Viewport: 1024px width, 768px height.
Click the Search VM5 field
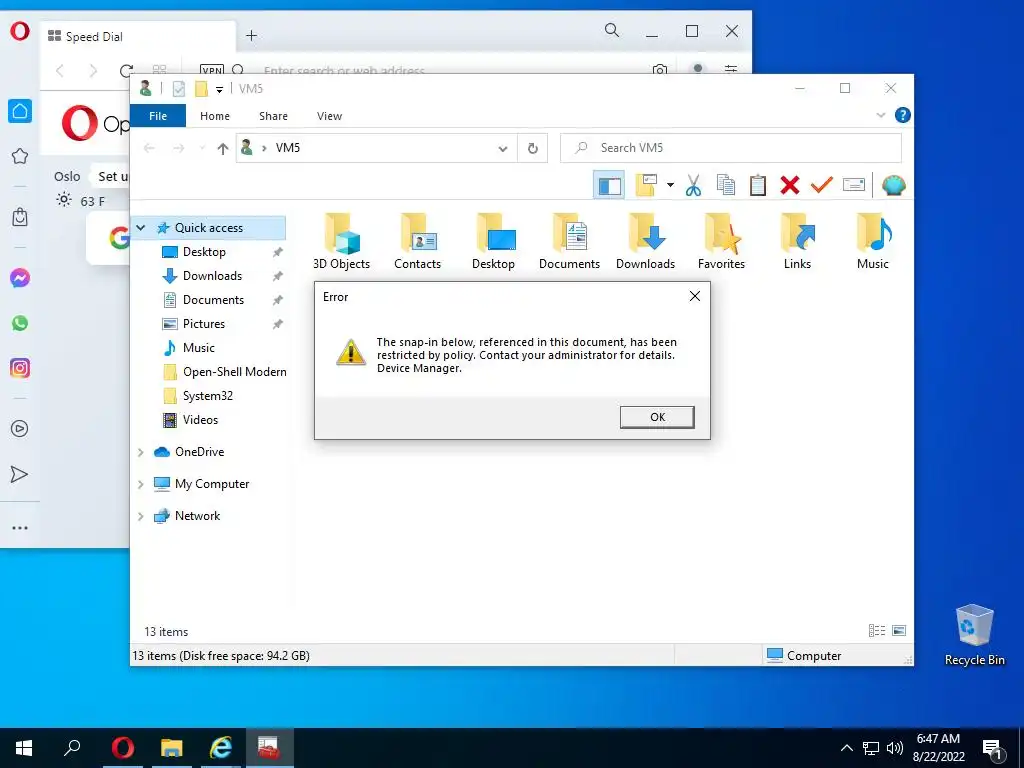[x=731, y=148]
